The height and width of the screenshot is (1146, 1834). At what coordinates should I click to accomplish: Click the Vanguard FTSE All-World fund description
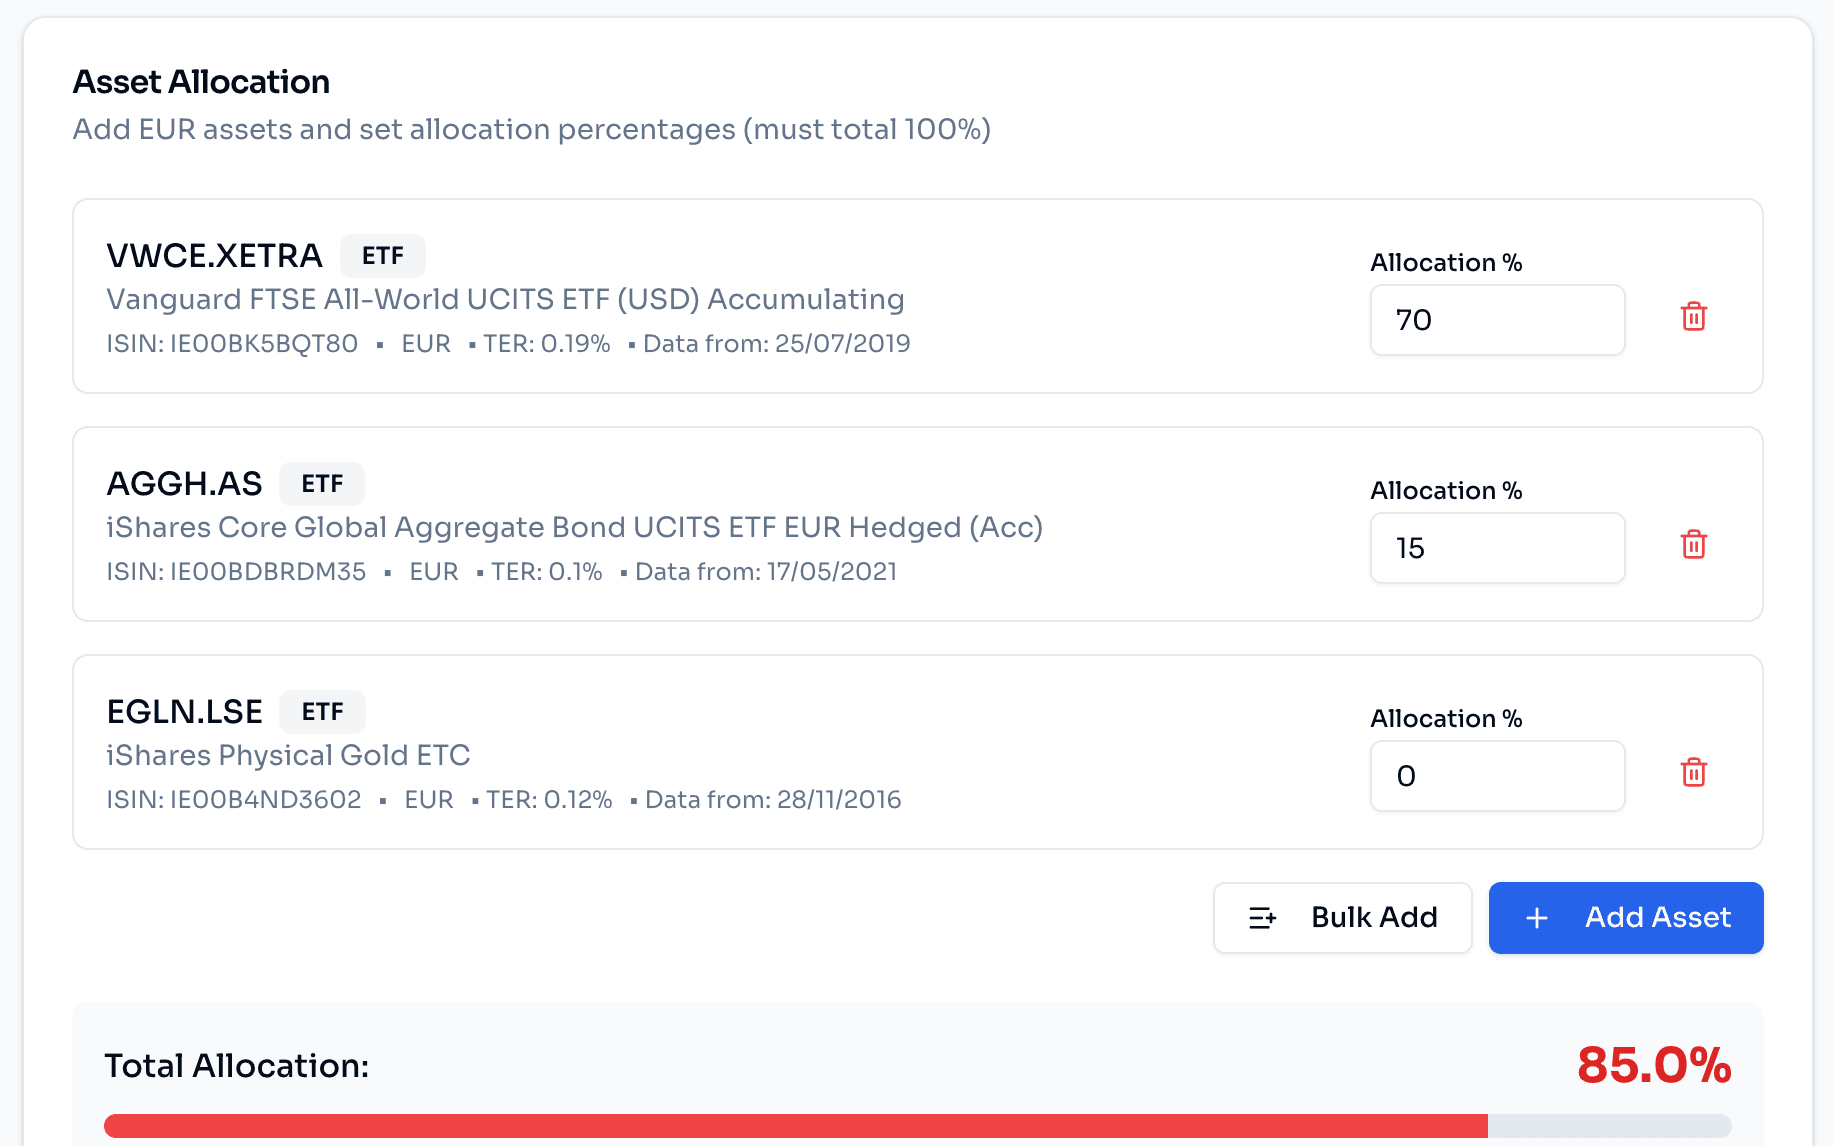tap(505, 299)
